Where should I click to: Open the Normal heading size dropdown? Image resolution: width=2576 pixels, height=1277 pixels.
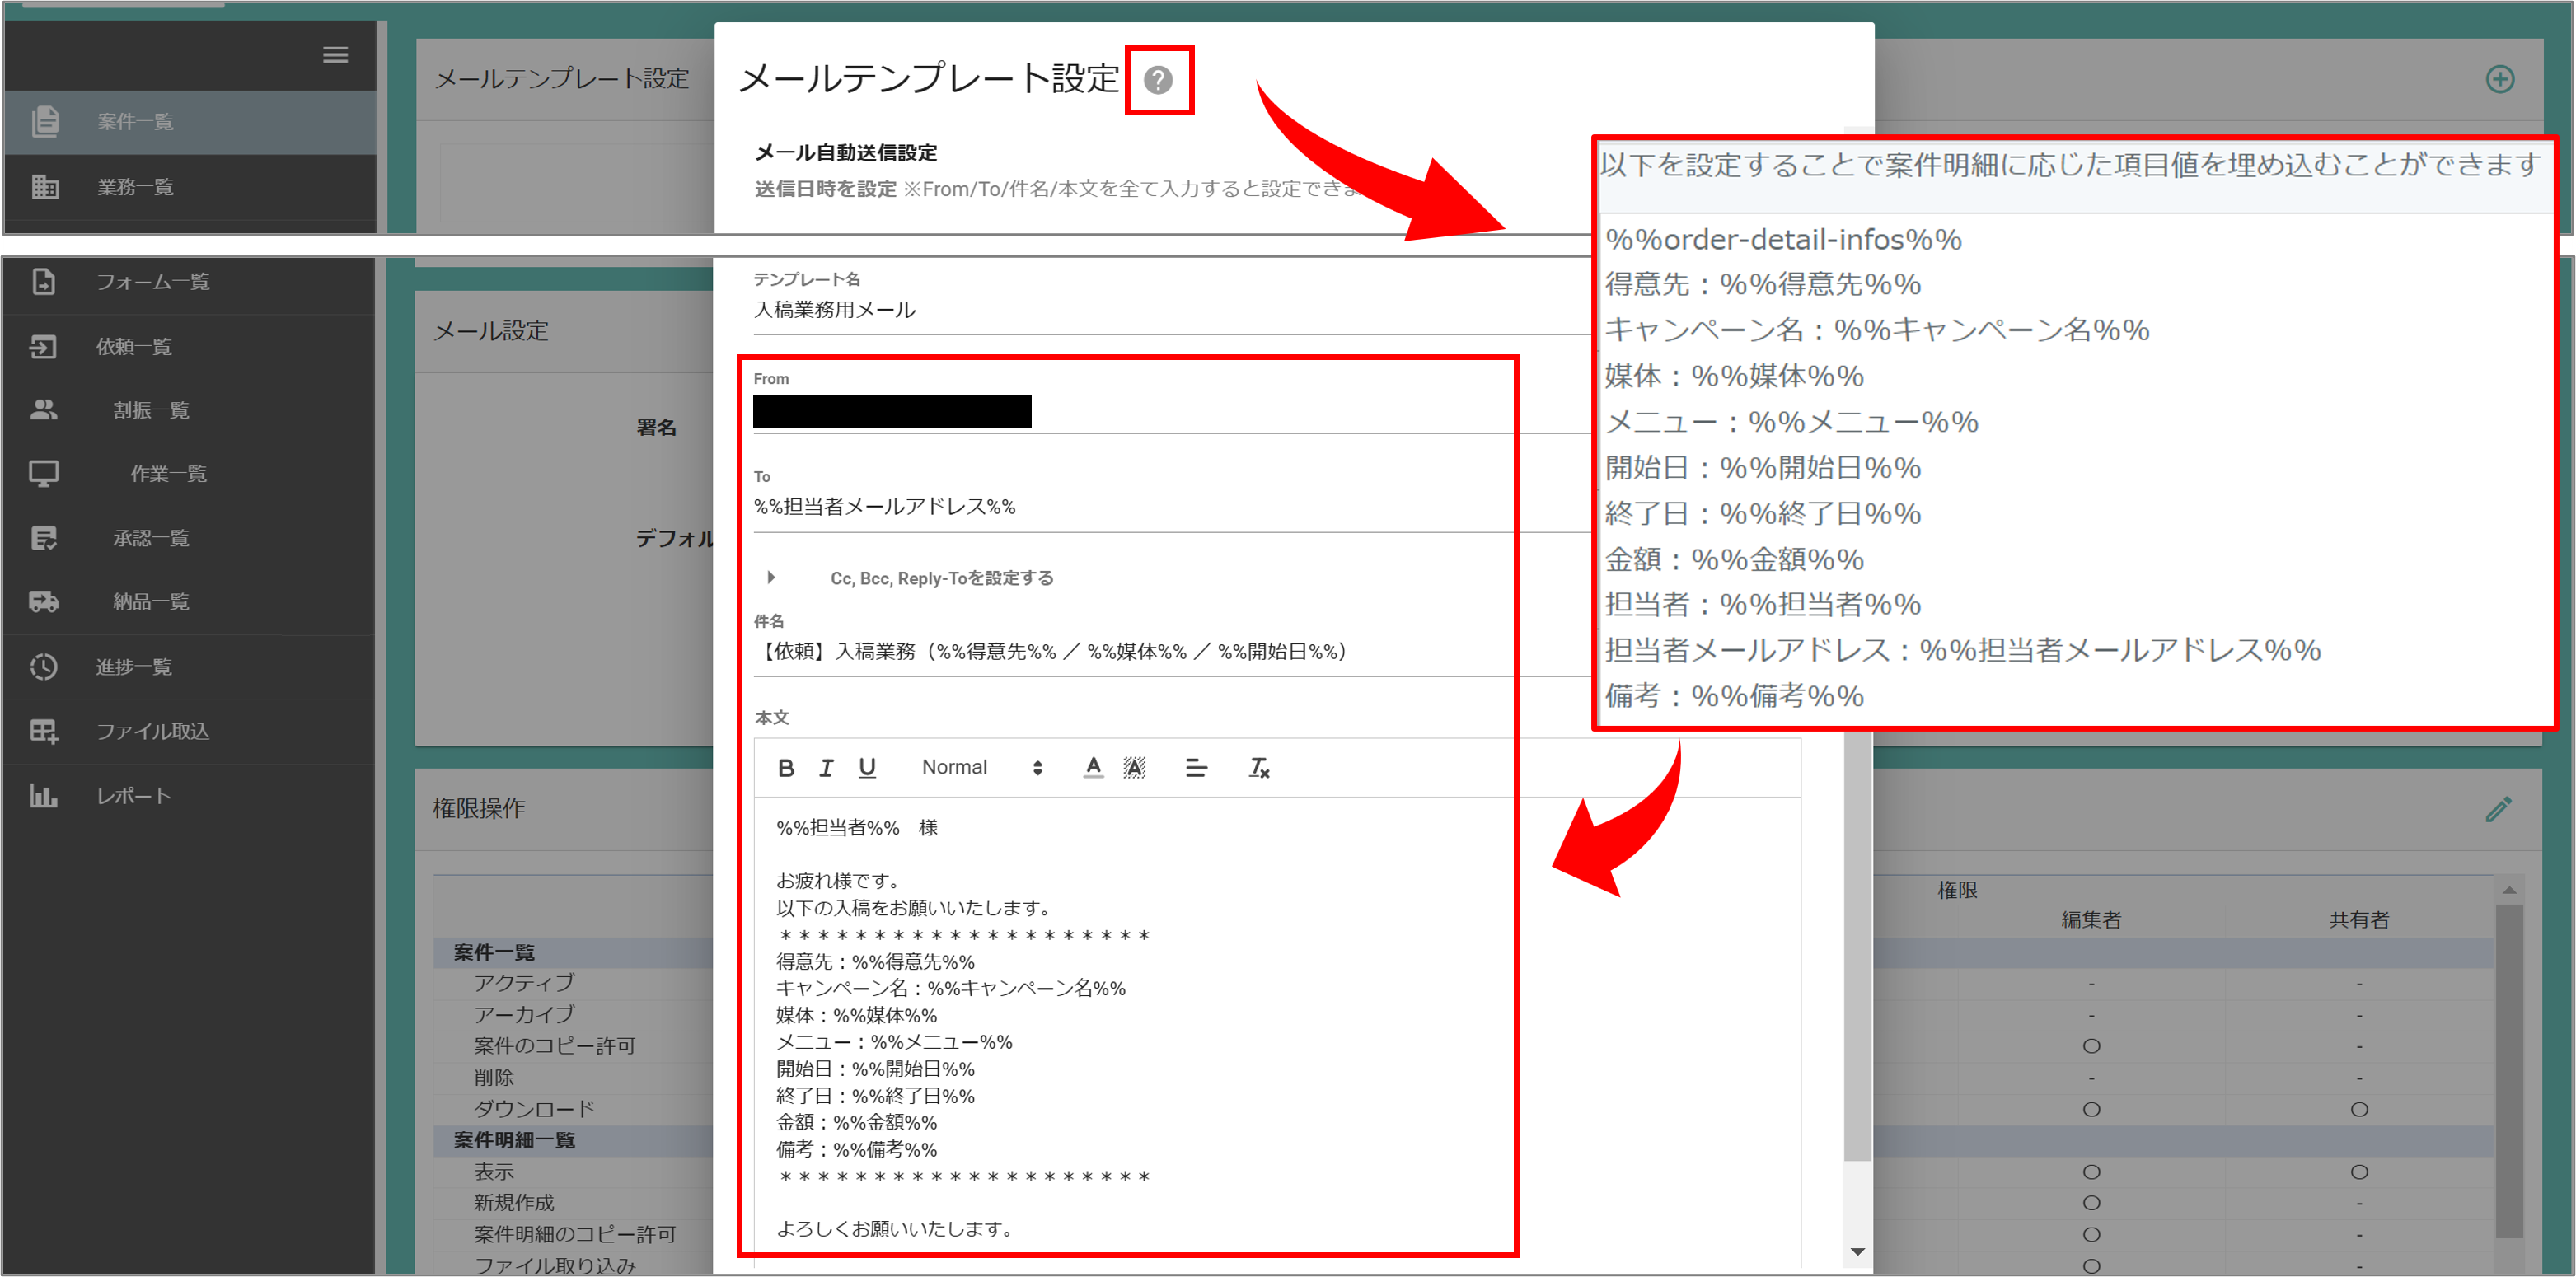(x=982, y=768)
